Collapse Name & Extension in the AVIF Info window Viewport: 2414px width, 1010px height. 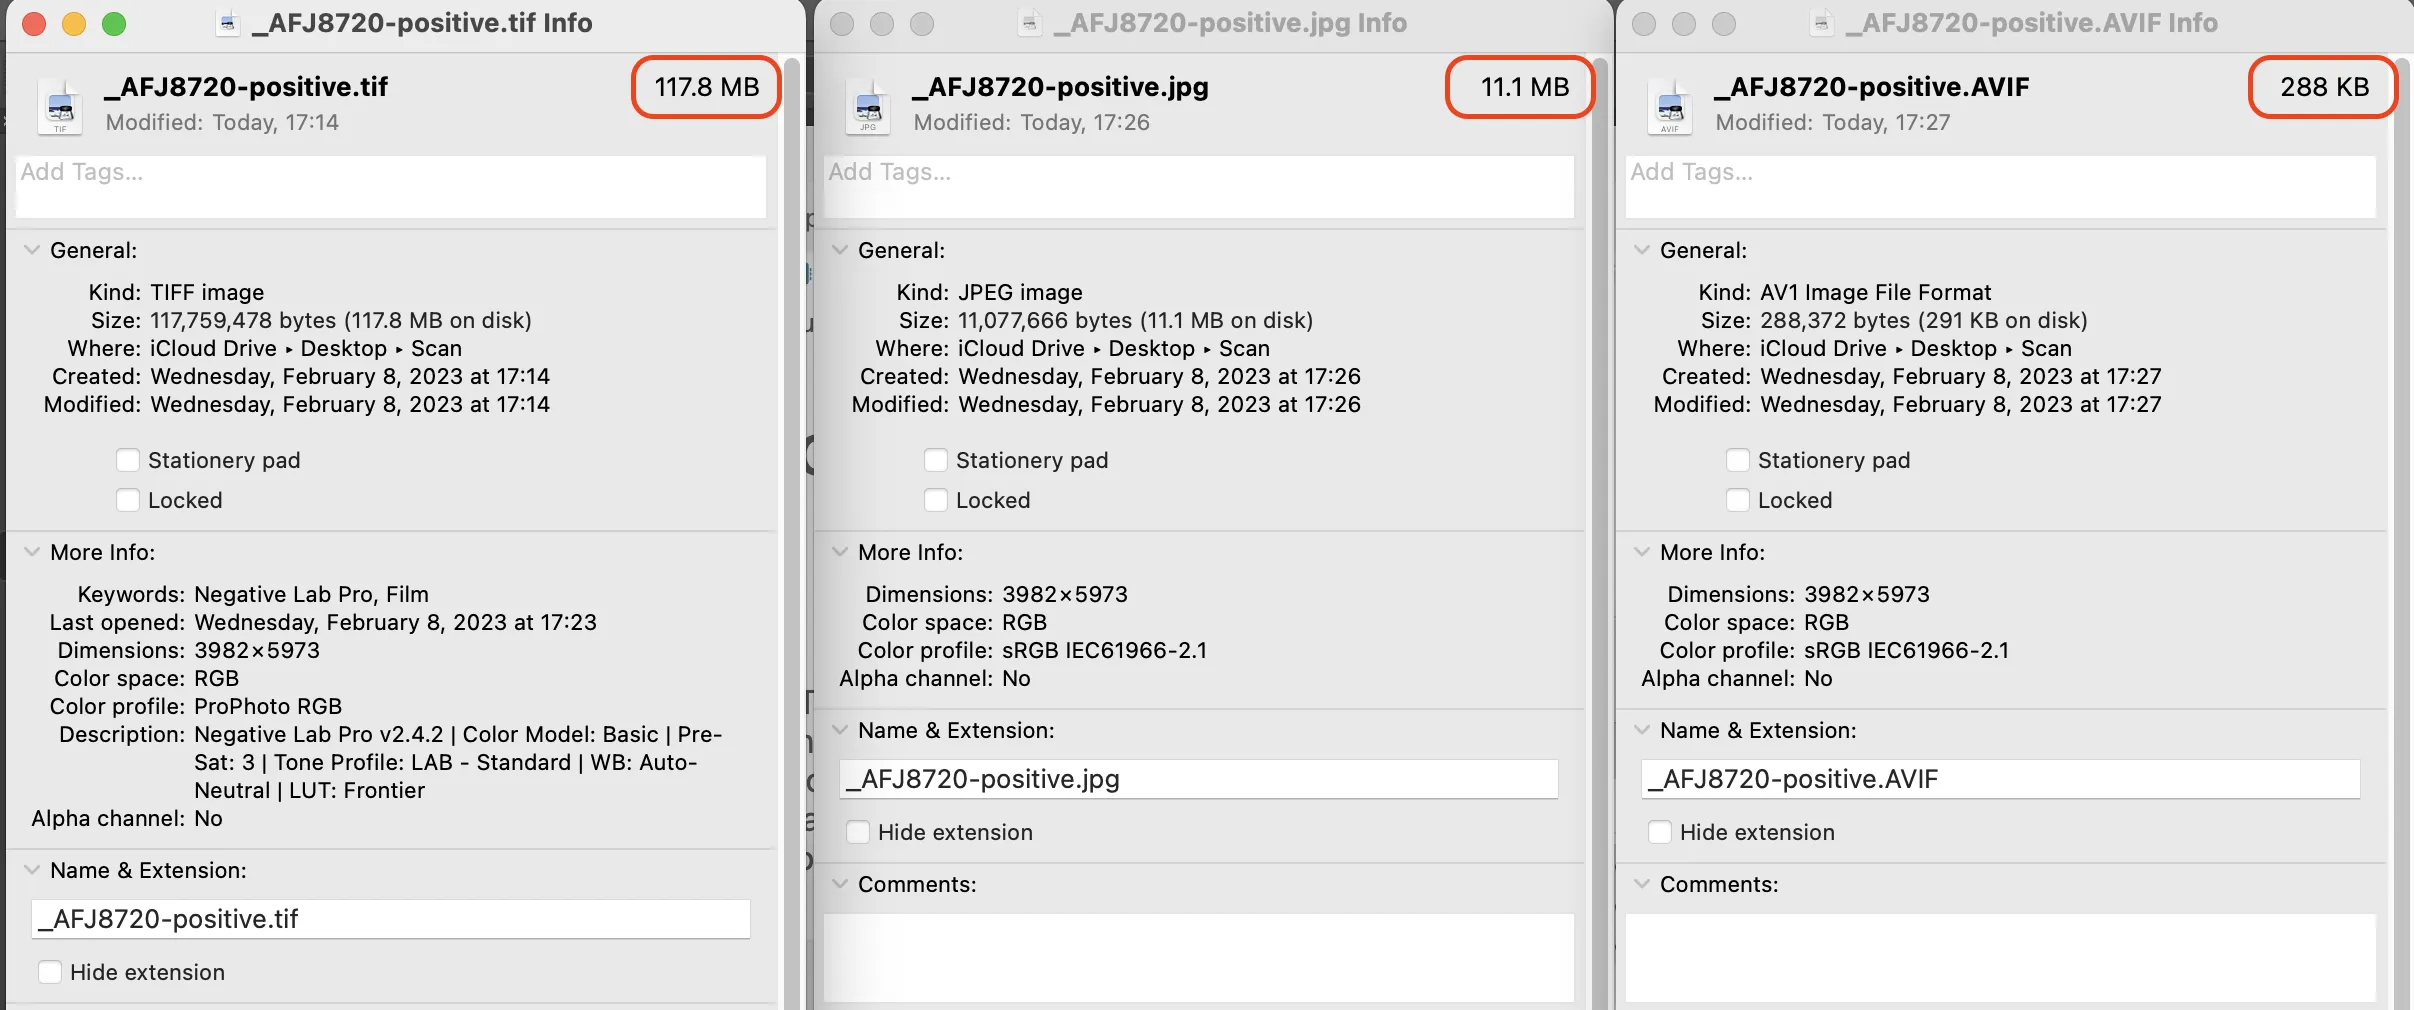coord(1642,730)
